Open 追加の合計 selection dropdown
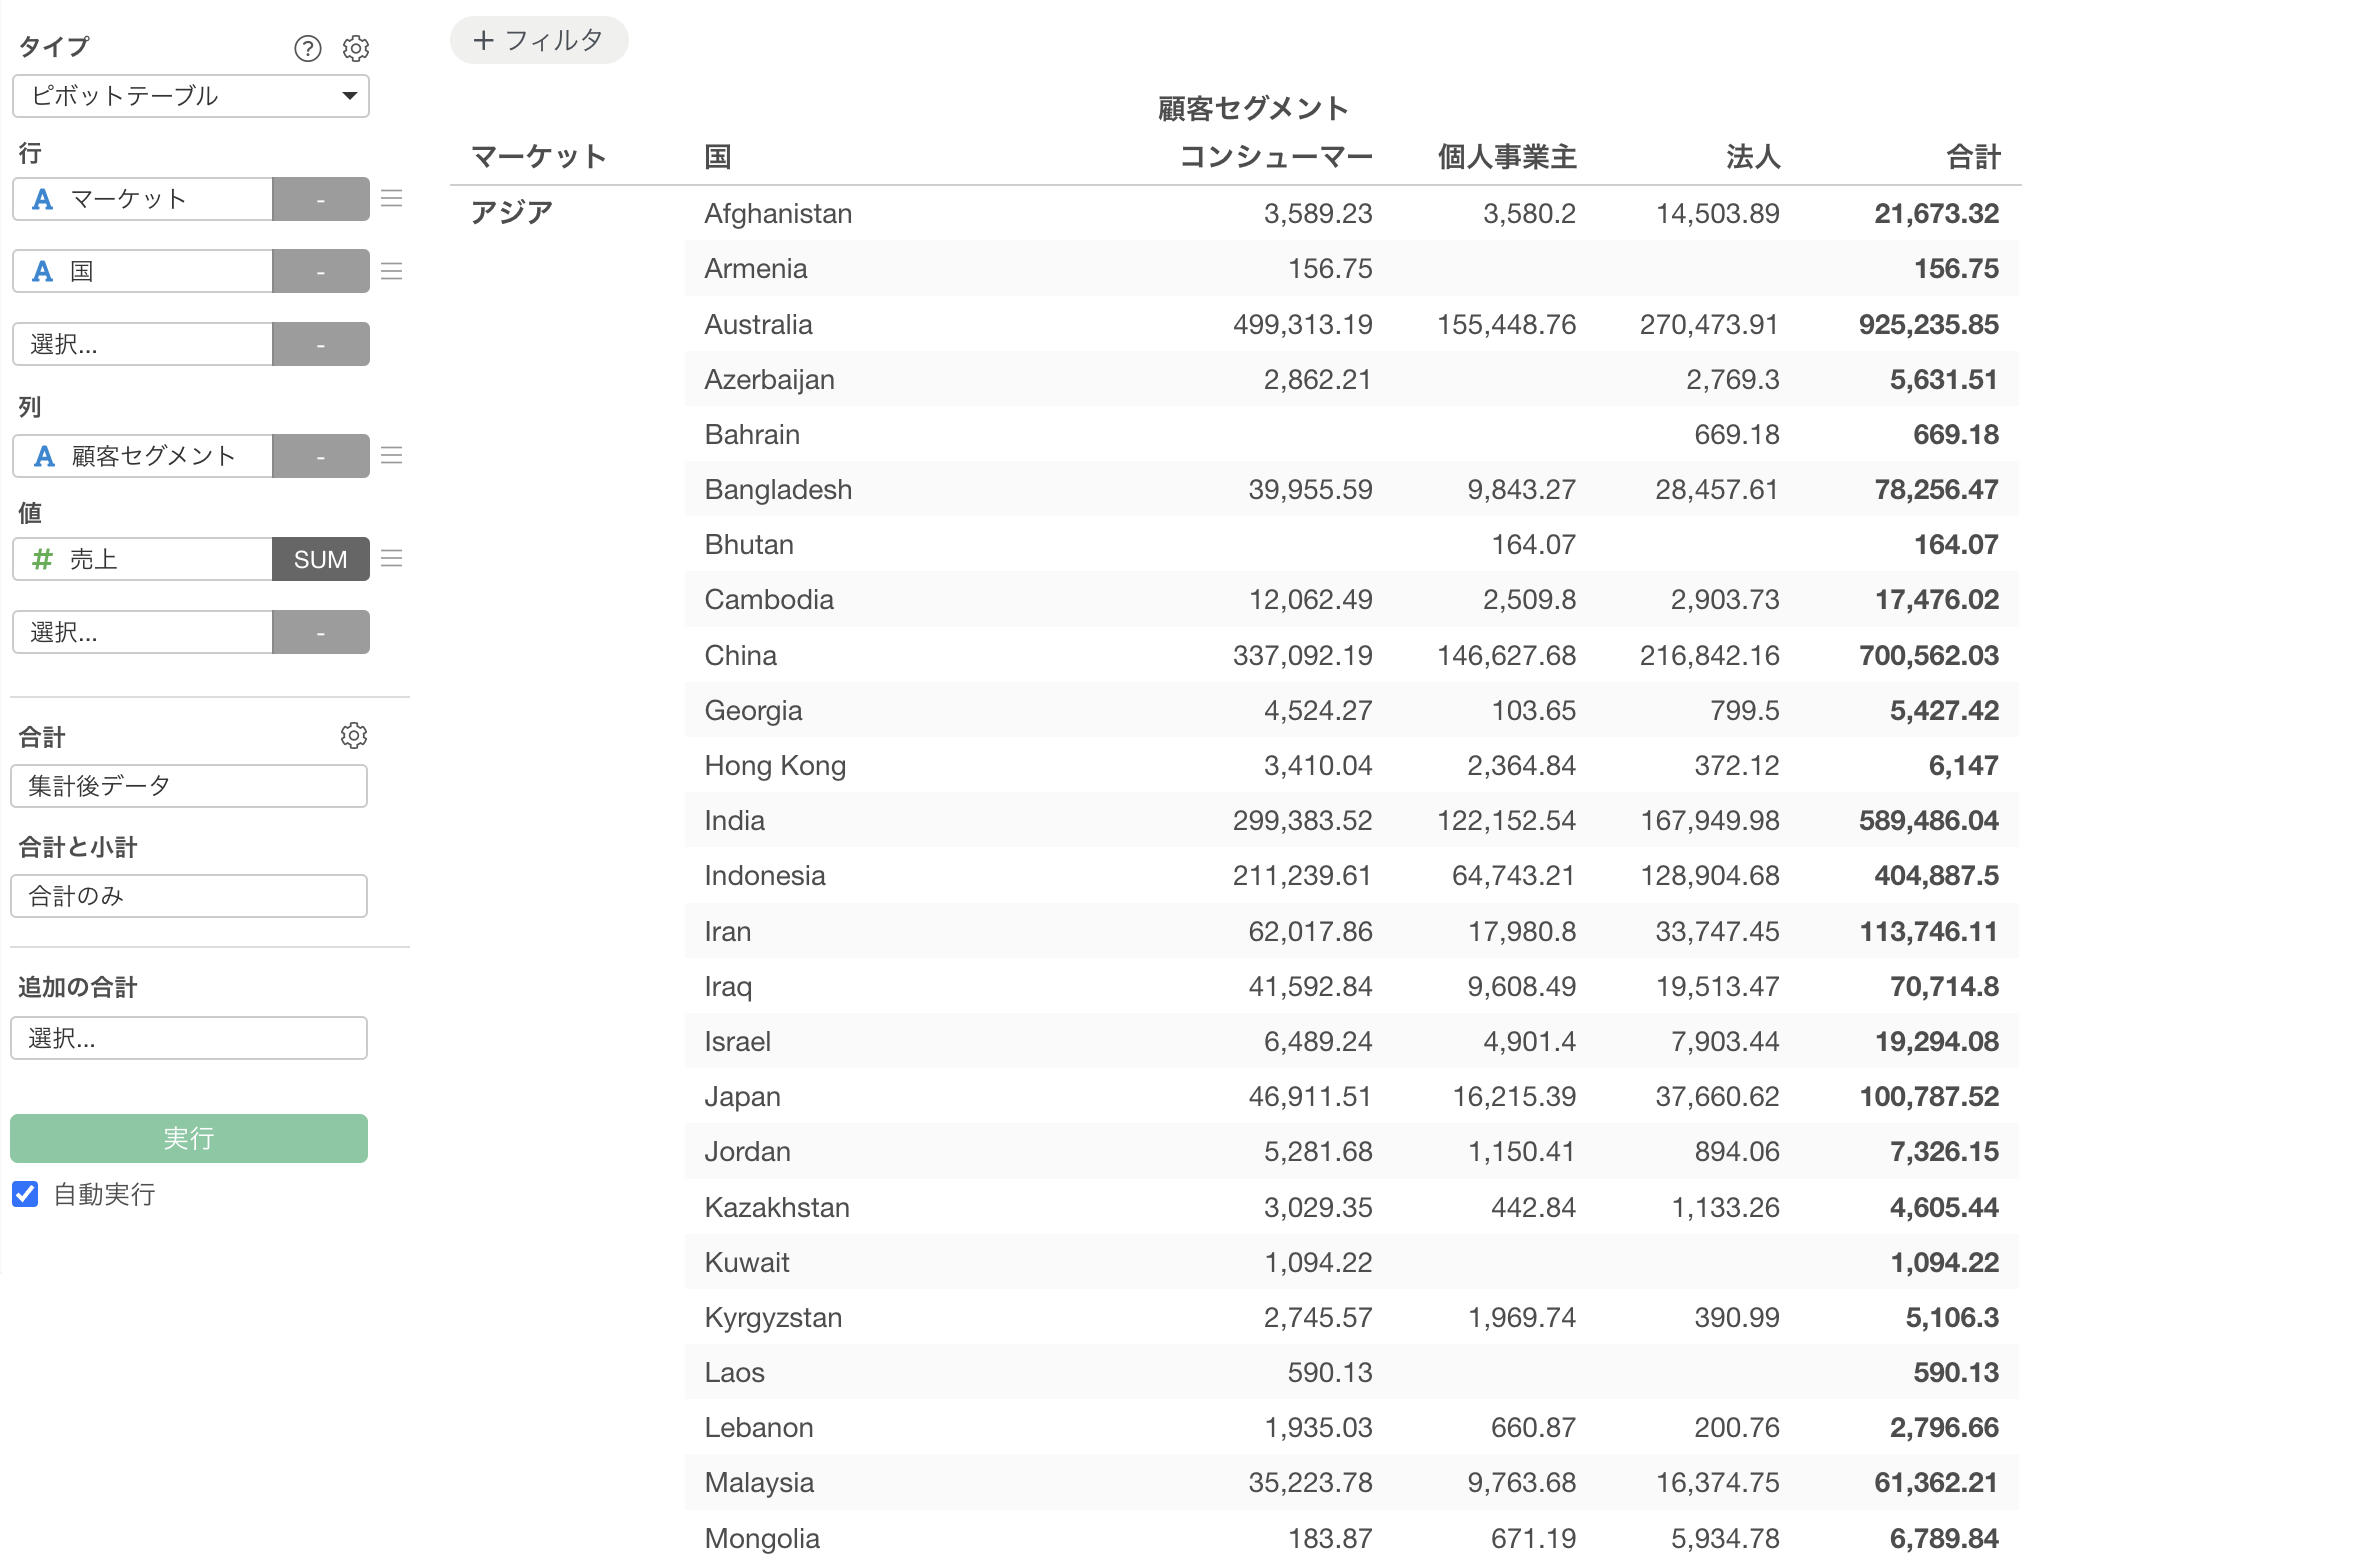This screenshot has height=1562, width=2370. coord(189,1038)
